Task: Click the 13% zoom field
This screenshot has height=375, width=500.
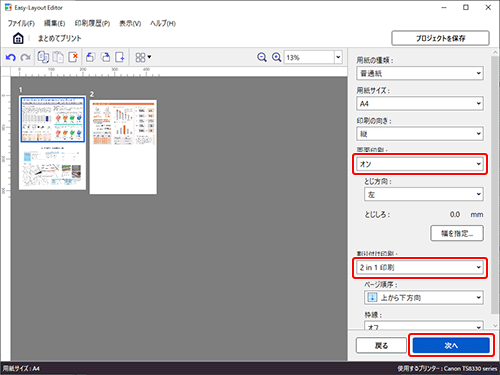Action: coord(309,57)
